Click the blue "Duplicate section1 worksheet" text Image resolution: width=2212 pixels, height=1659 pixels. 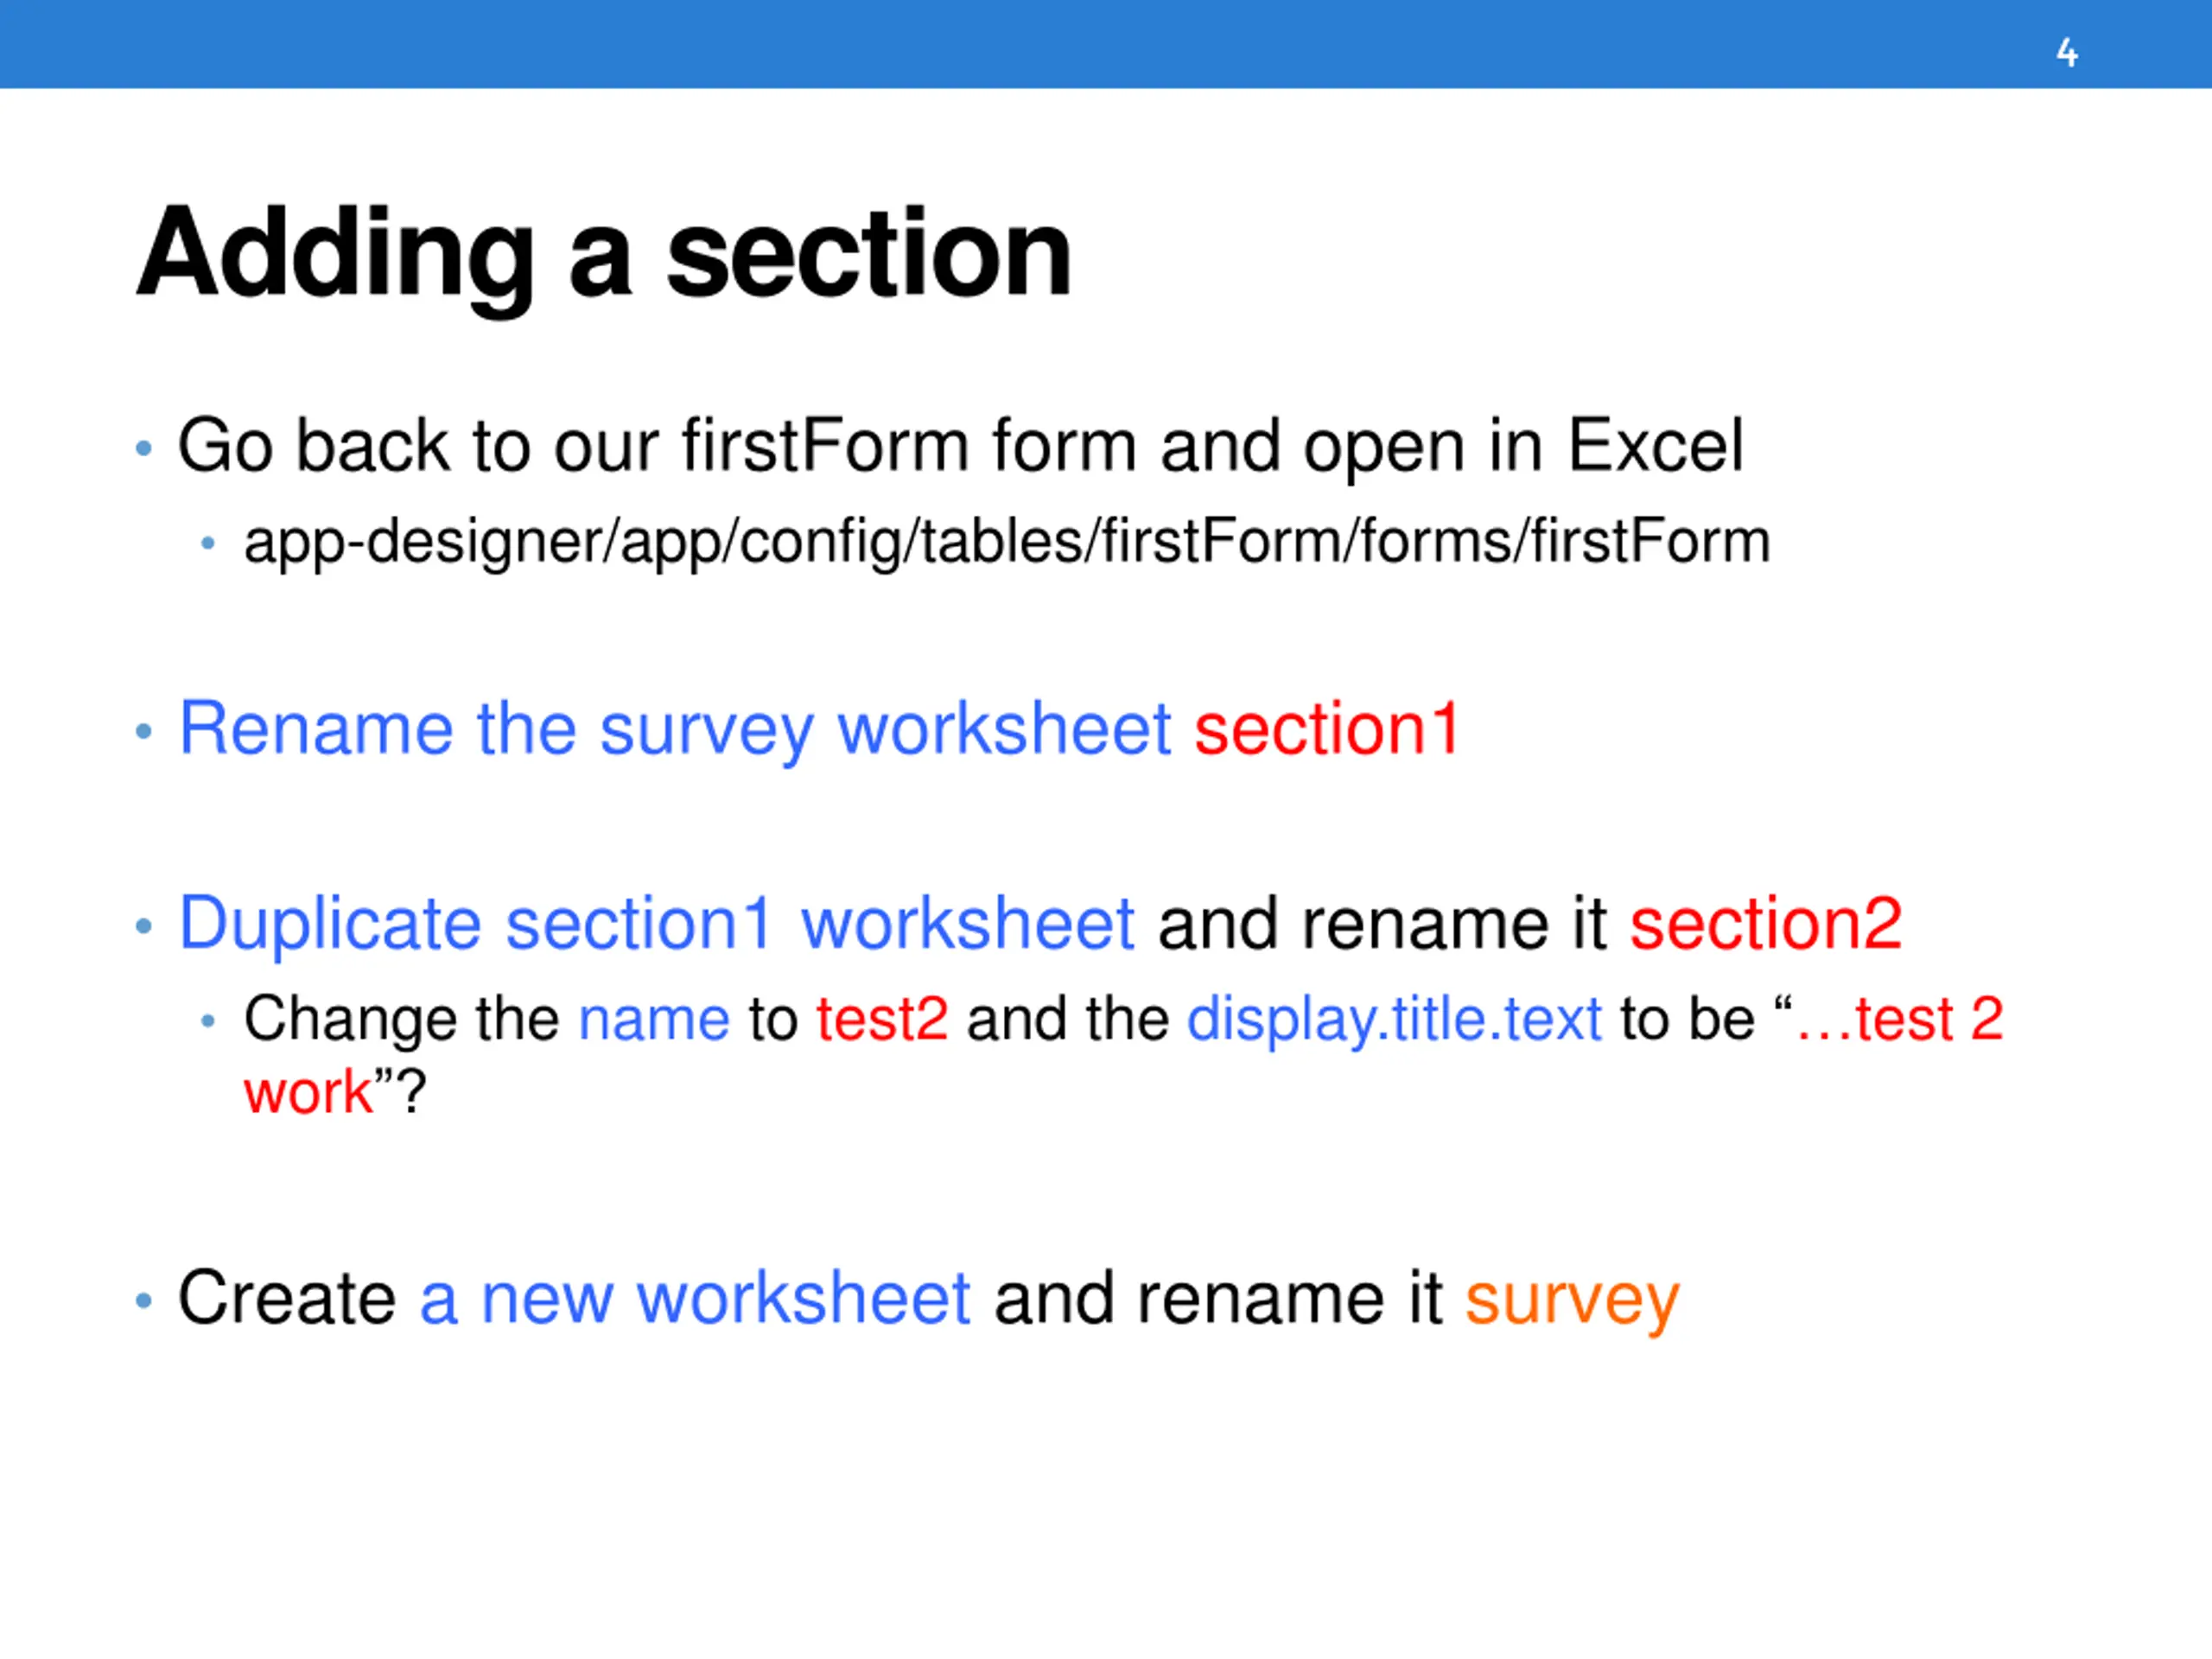656,923
